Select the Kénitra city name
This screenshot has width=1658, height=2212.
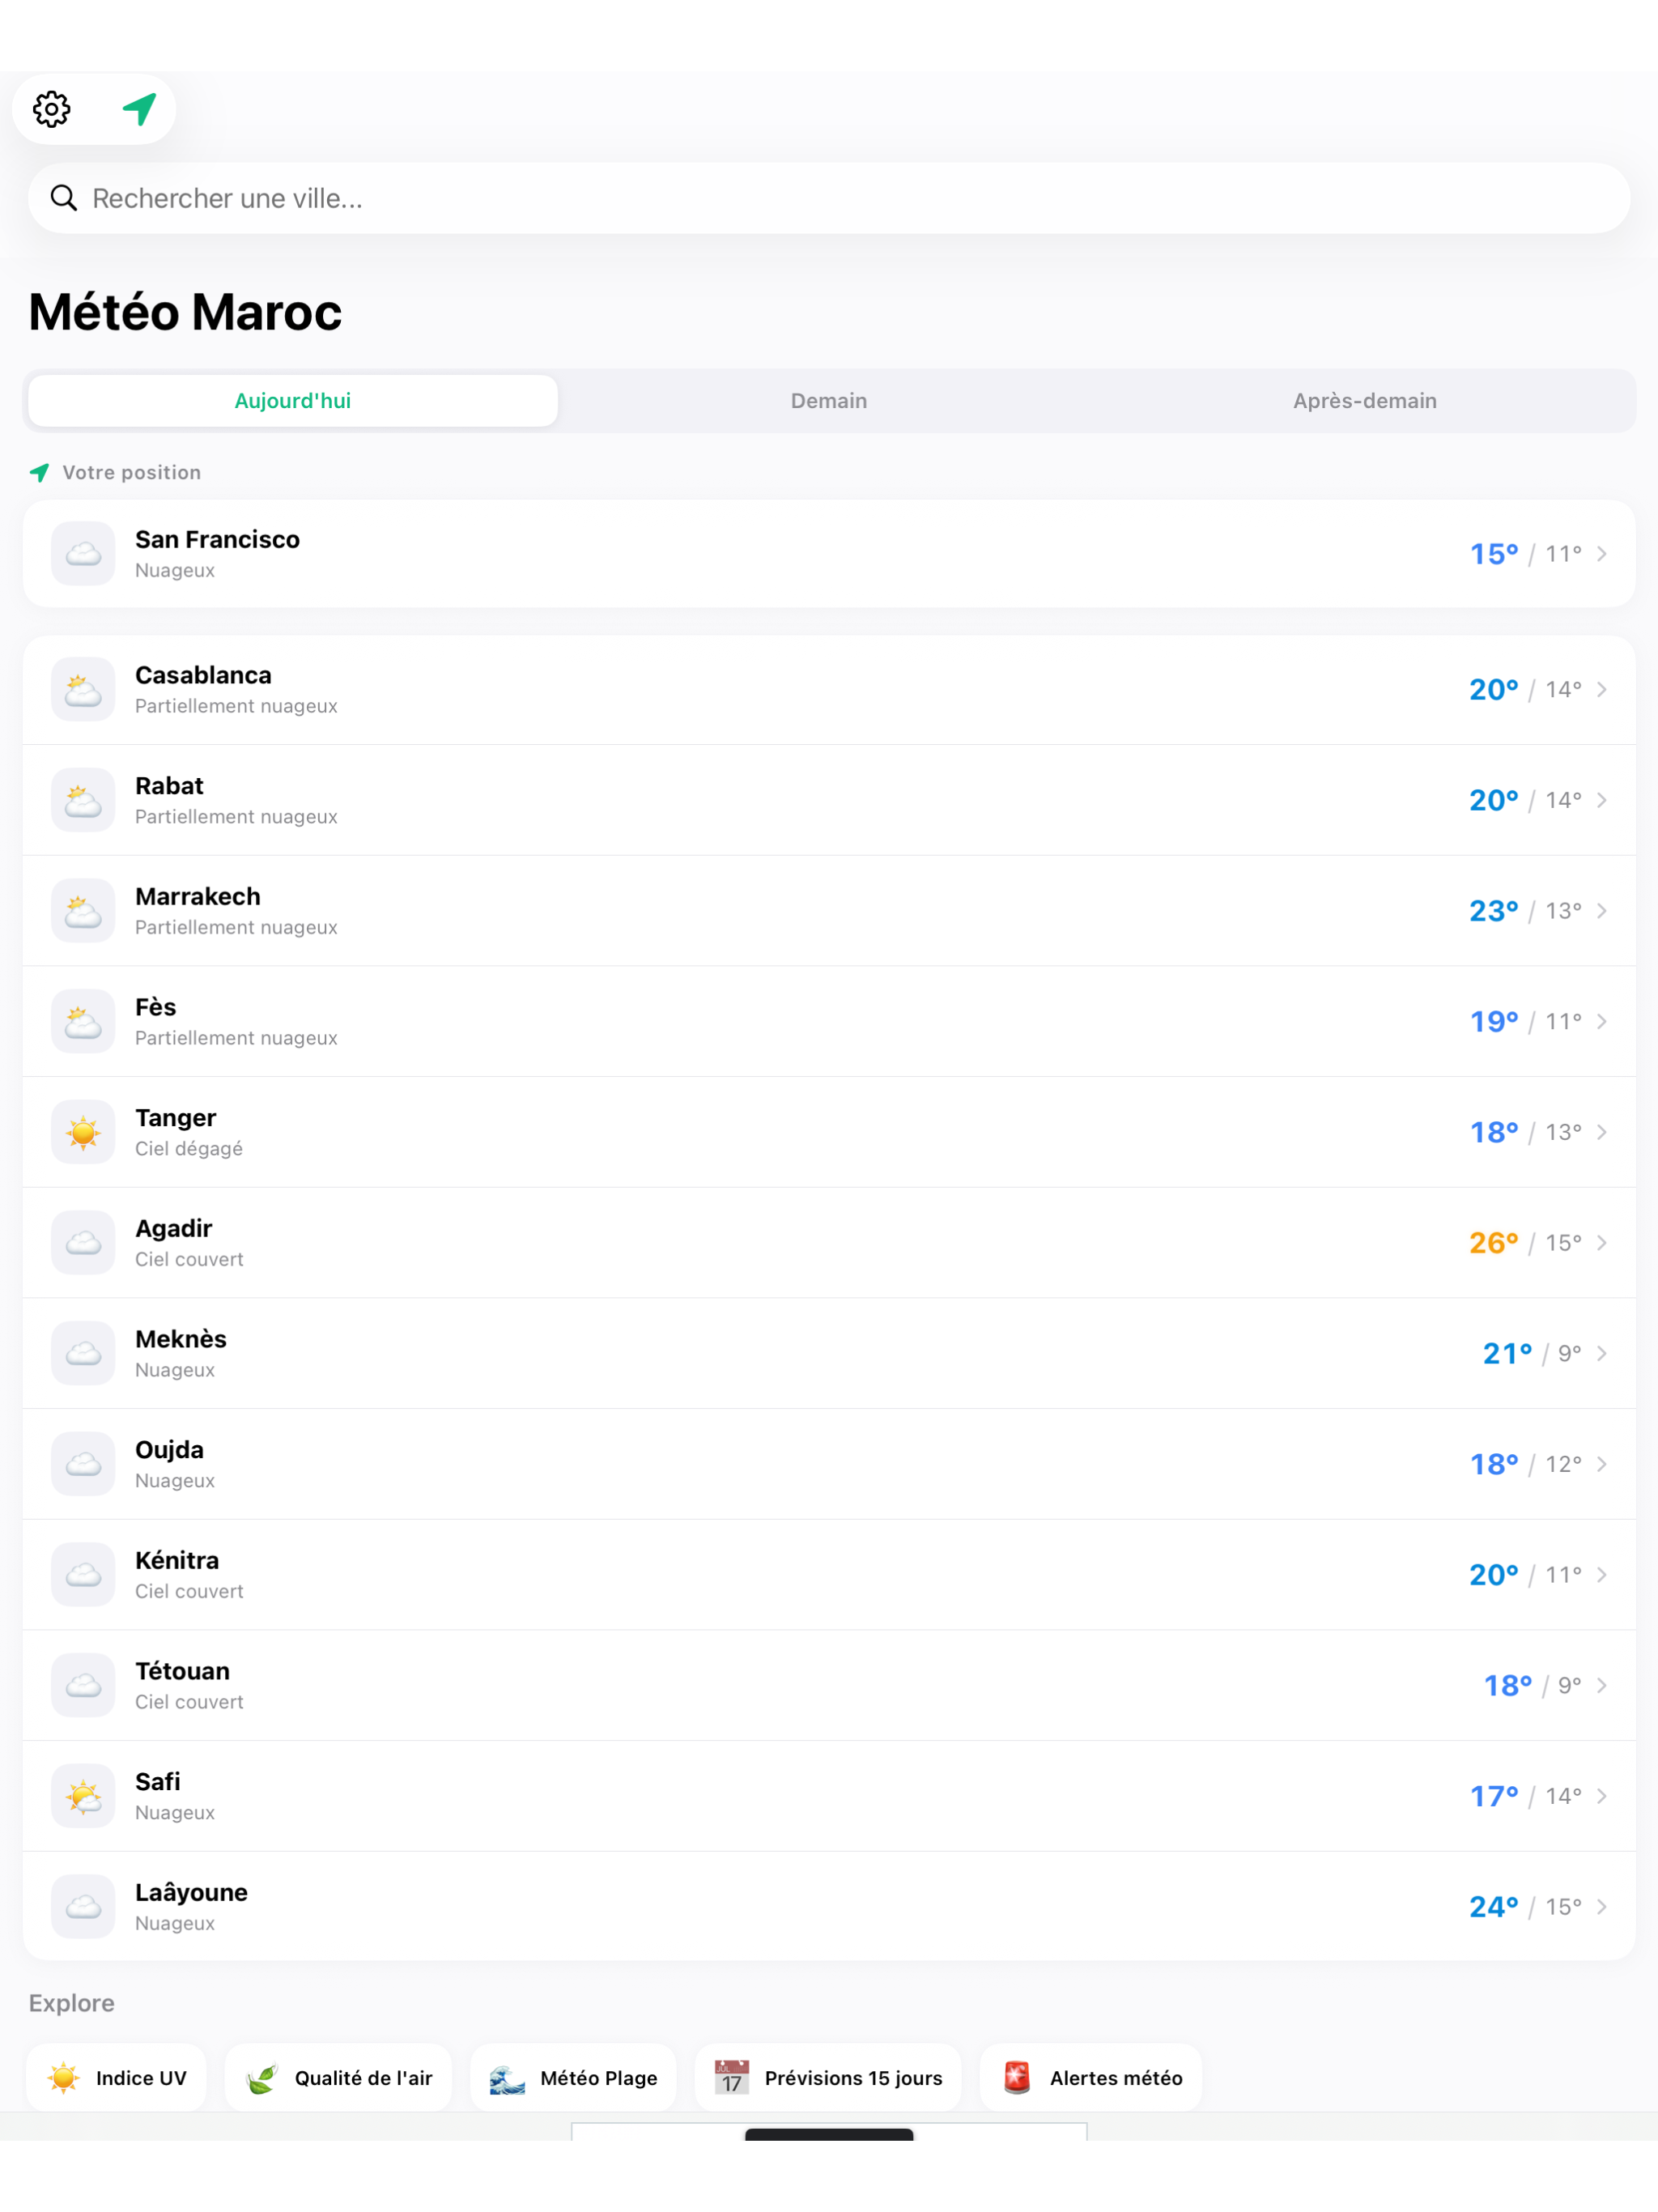(177, 1560)
